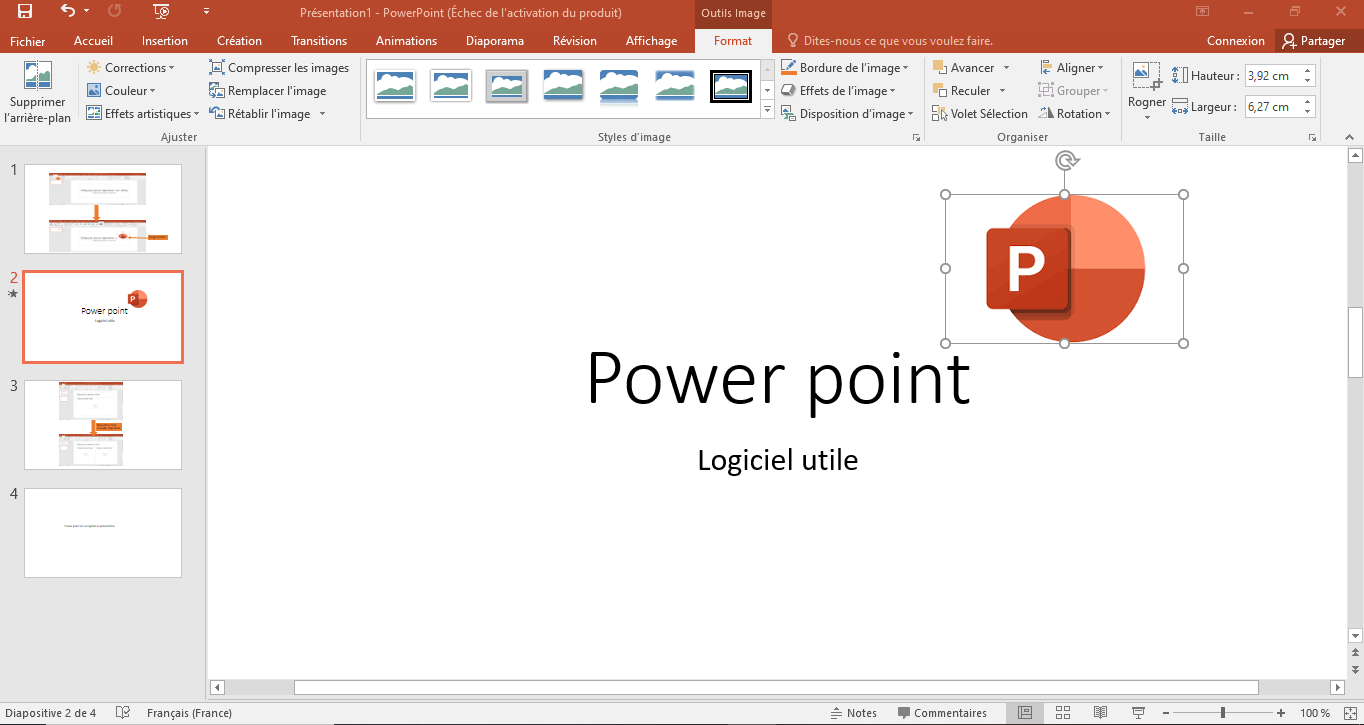The height and width of the screenshot is (725, 1364).
Task: Start slideshow from beginning in quick access toolbar
Action: tap(161, 12)
